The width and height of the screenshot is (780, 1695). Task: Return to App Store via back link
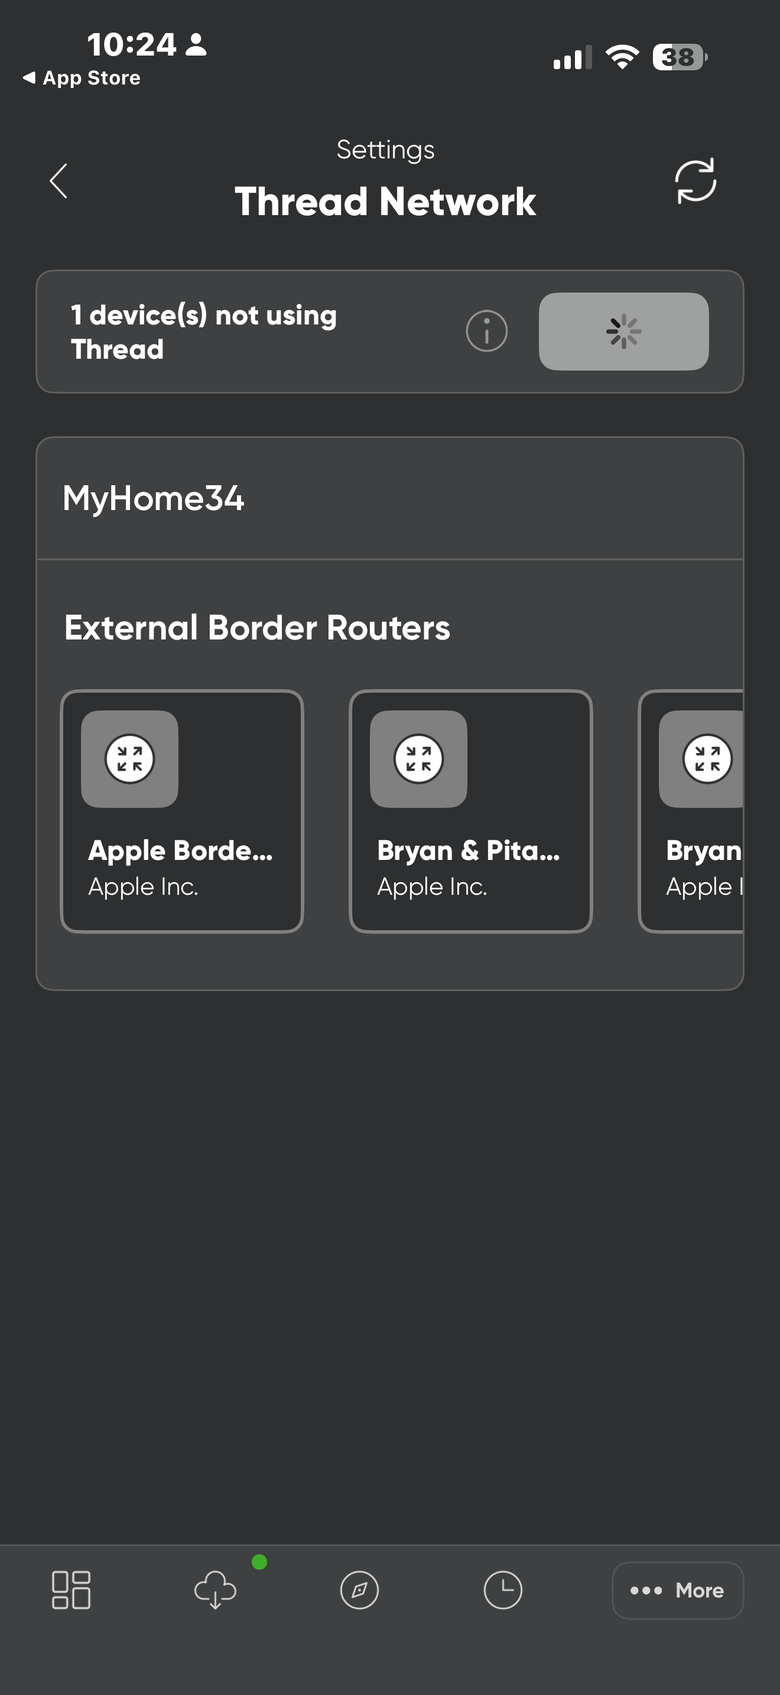point(82,78)
